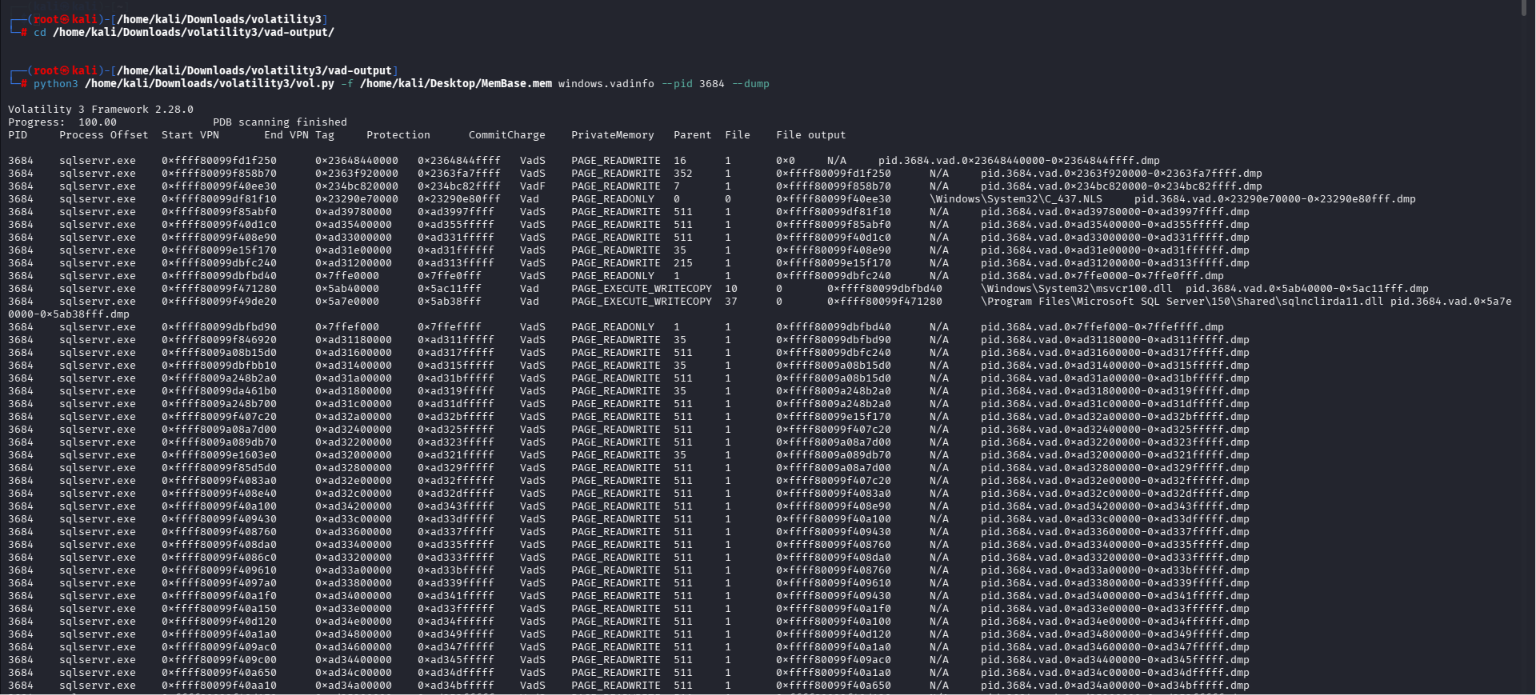Click the pid.3684.vad.0x7ffe0000-0x7ffe0fff.dmp filename
Screen dimensions: 1536x695
(1102, 275)
